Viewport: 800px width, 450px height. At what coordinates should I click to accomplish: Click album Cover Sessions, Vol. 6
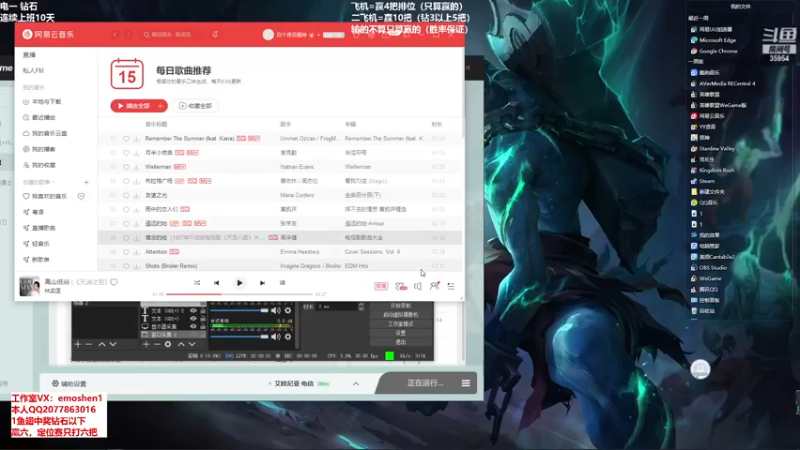tap(372, 252)
